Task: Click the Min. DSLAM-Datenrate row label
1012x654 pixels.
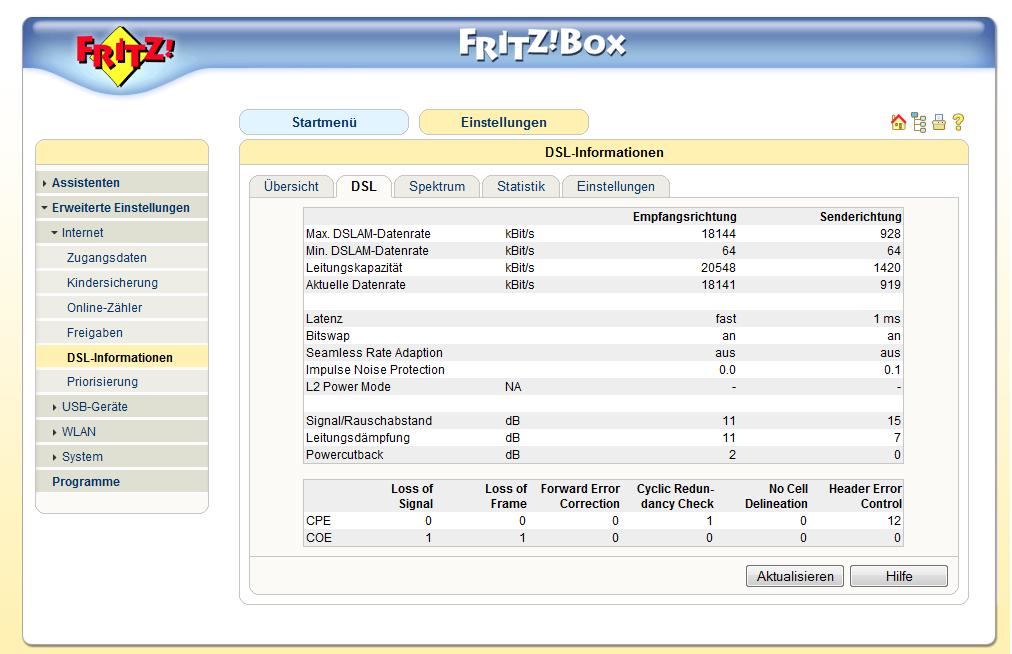Action: click(x=367, y=250)
